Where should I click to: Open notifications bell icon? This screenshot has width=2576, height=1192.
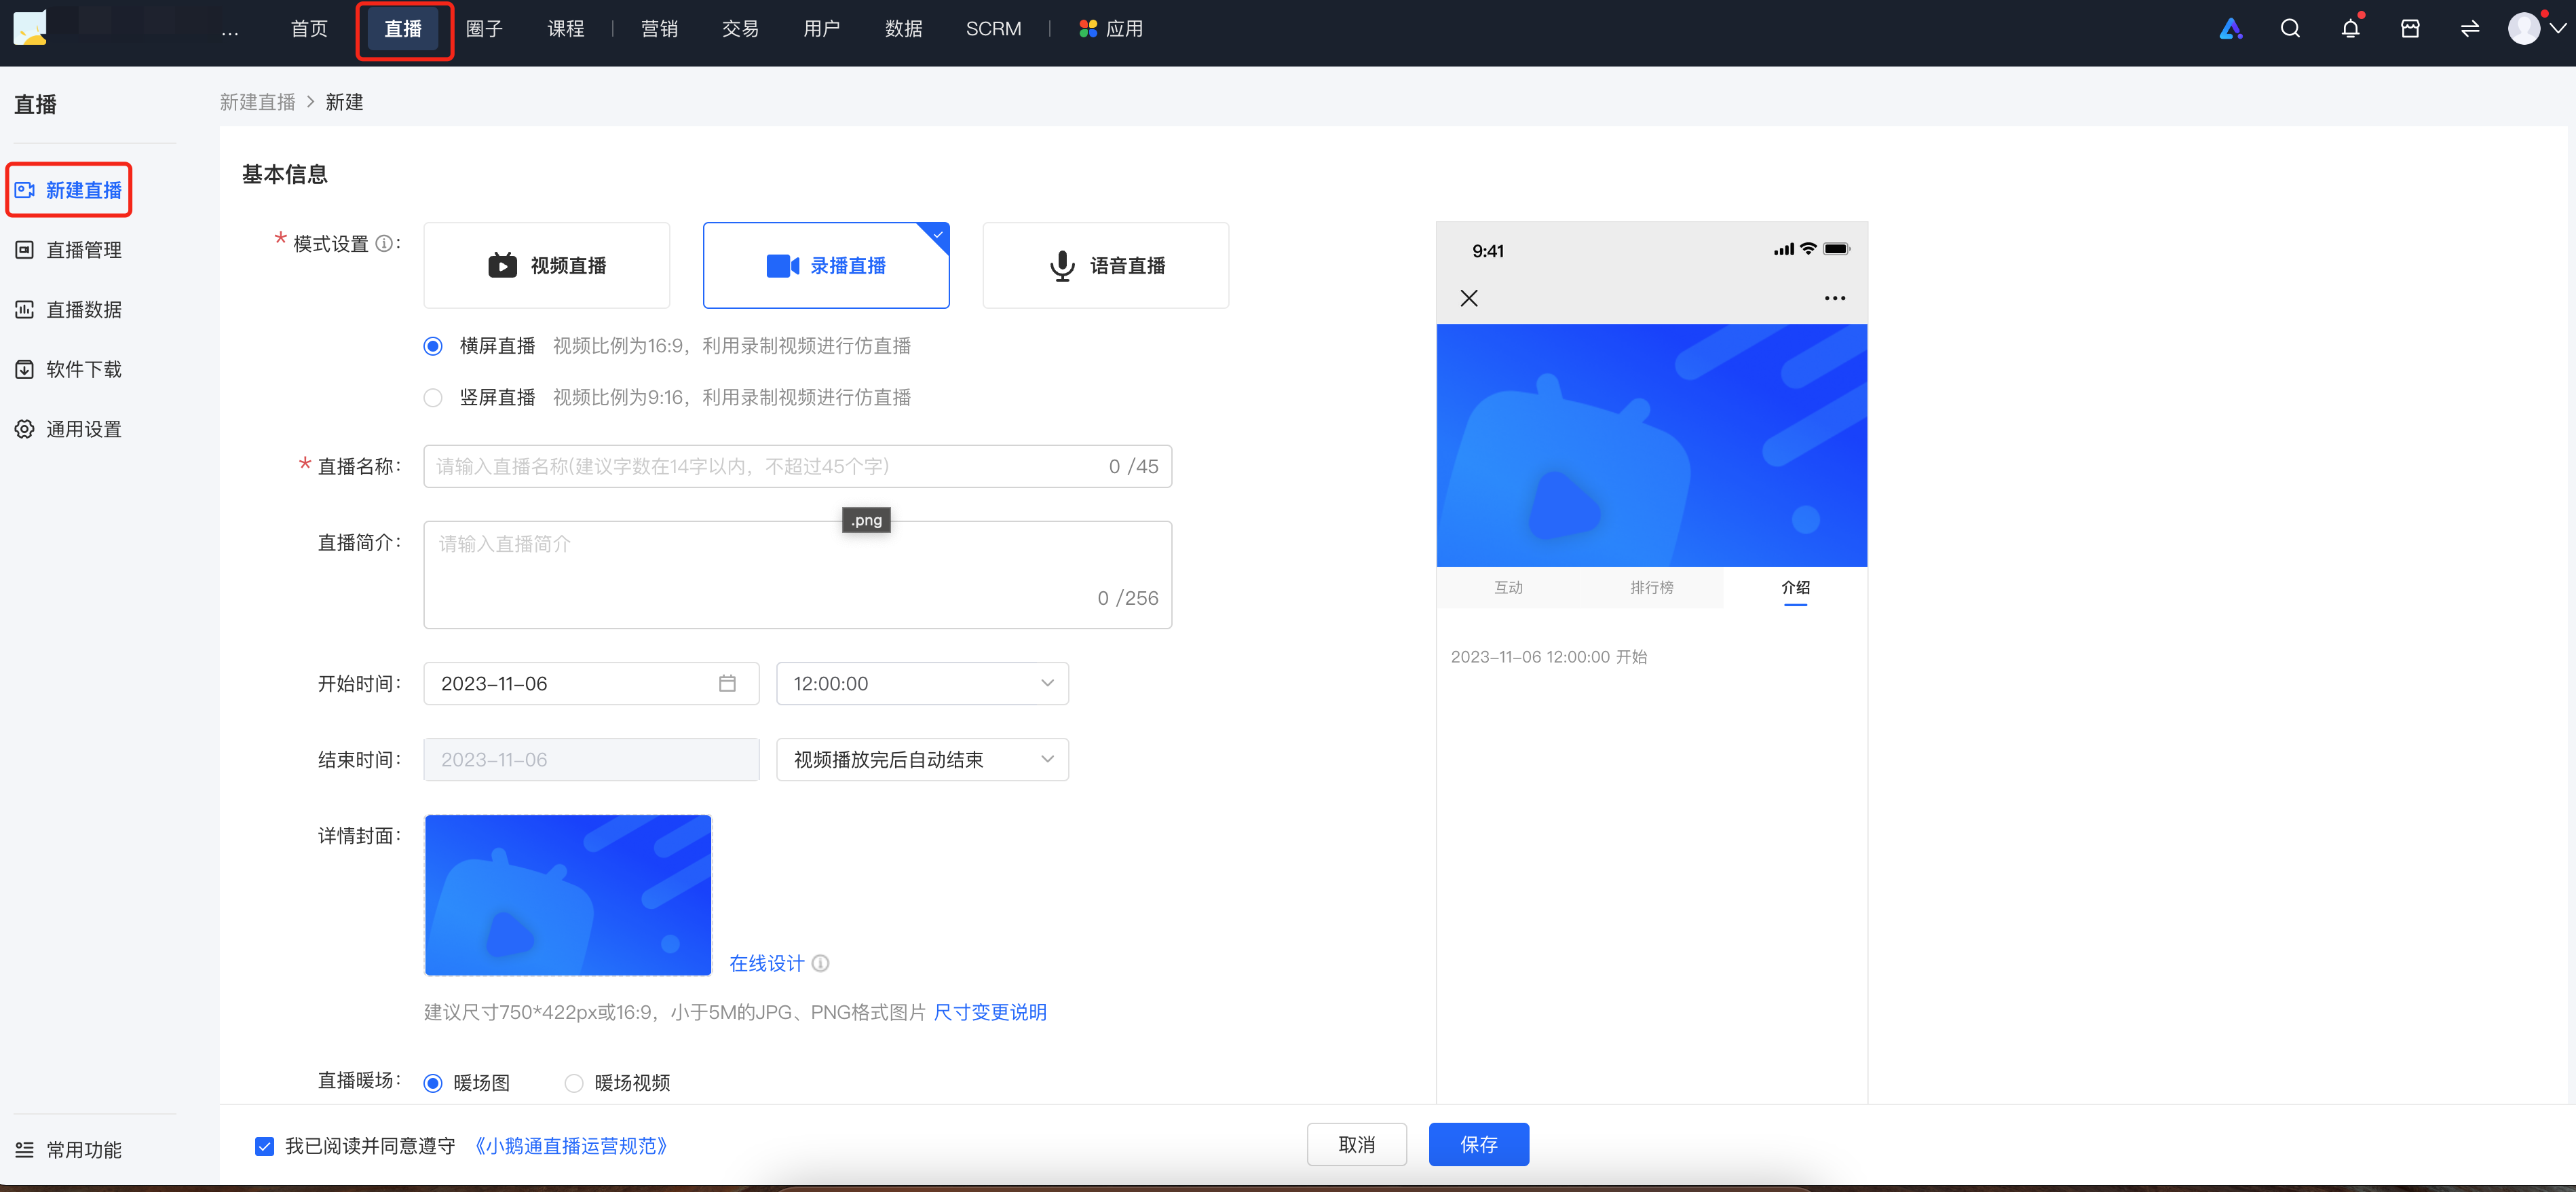point(2350,29)
